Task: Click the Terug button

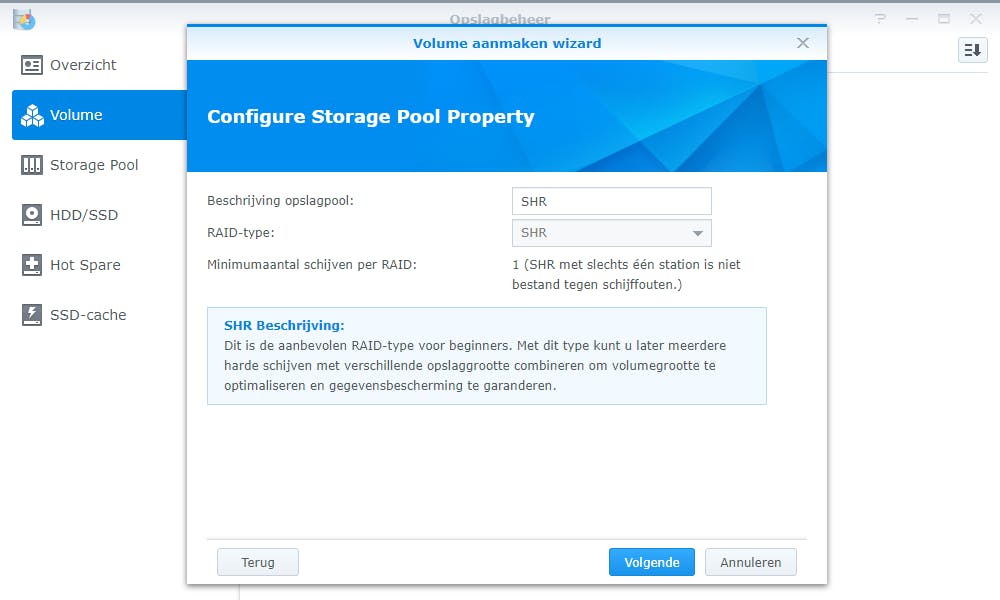Action: (258, 562)
